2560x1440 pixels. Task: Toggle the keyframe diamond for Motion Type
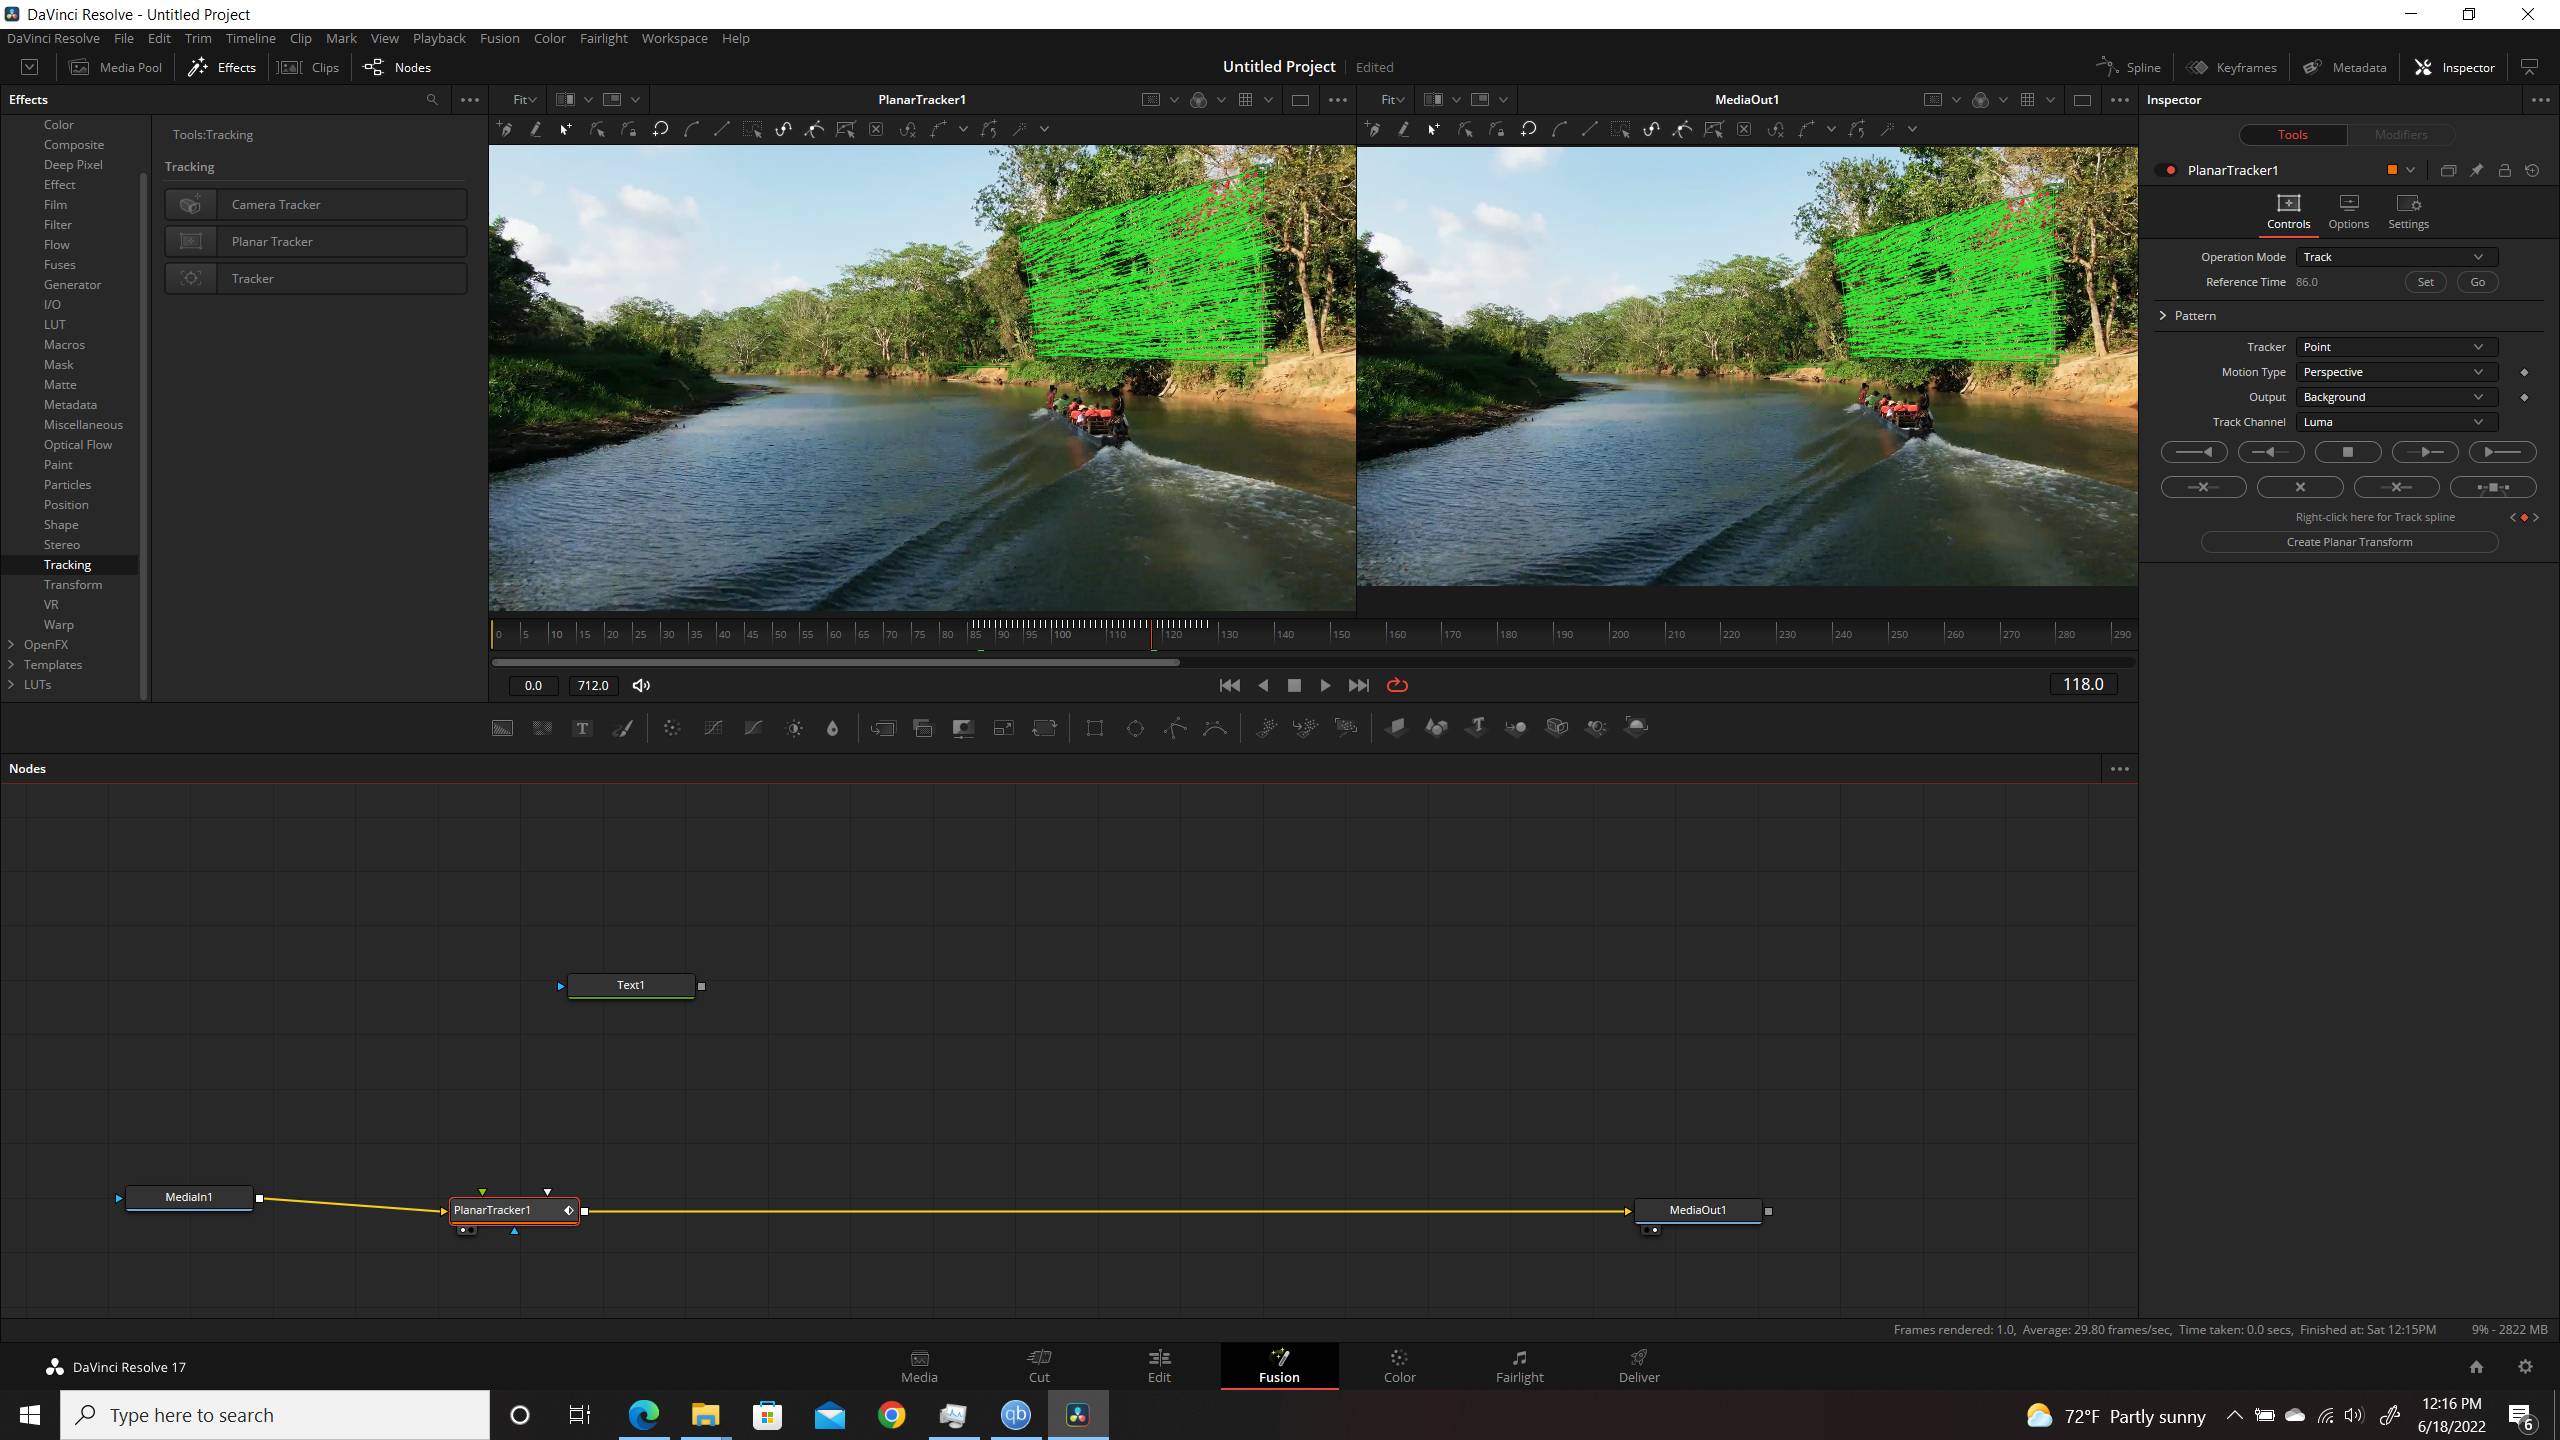(x=2524, y=373)
